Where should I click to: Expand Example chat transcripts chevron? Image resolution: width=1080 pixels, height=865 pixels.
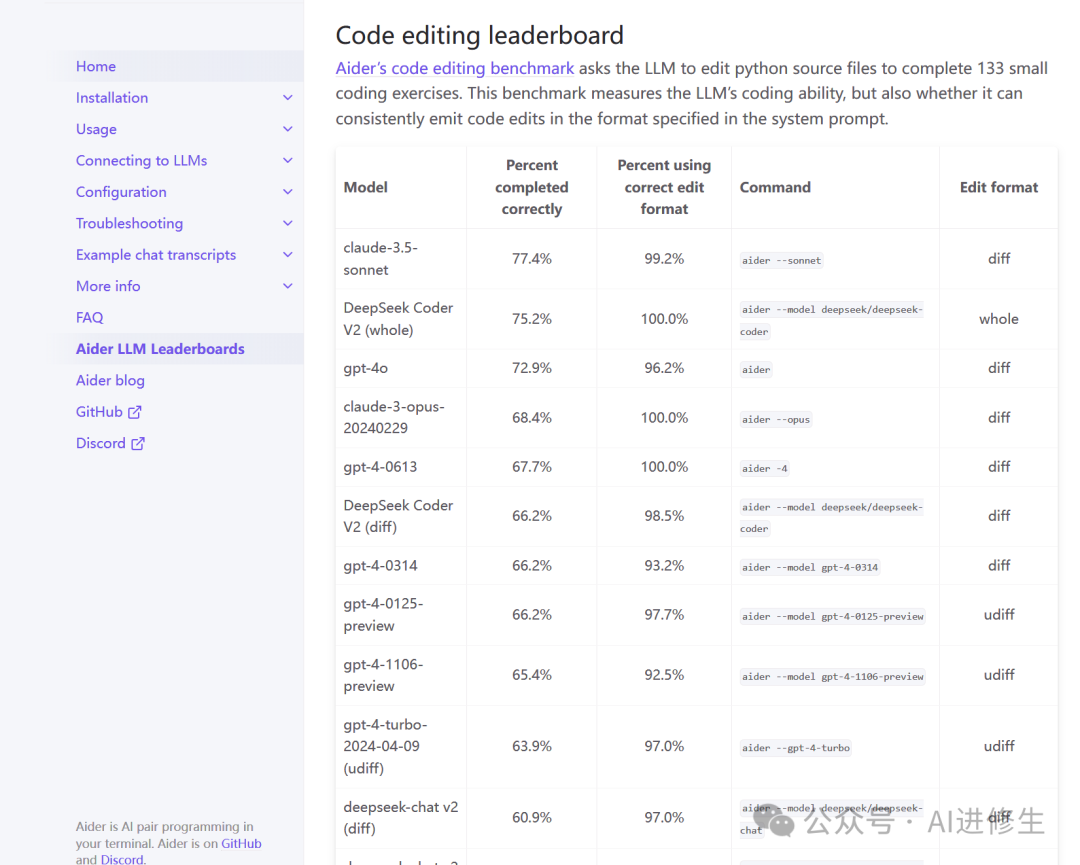[x=288, y=255]
